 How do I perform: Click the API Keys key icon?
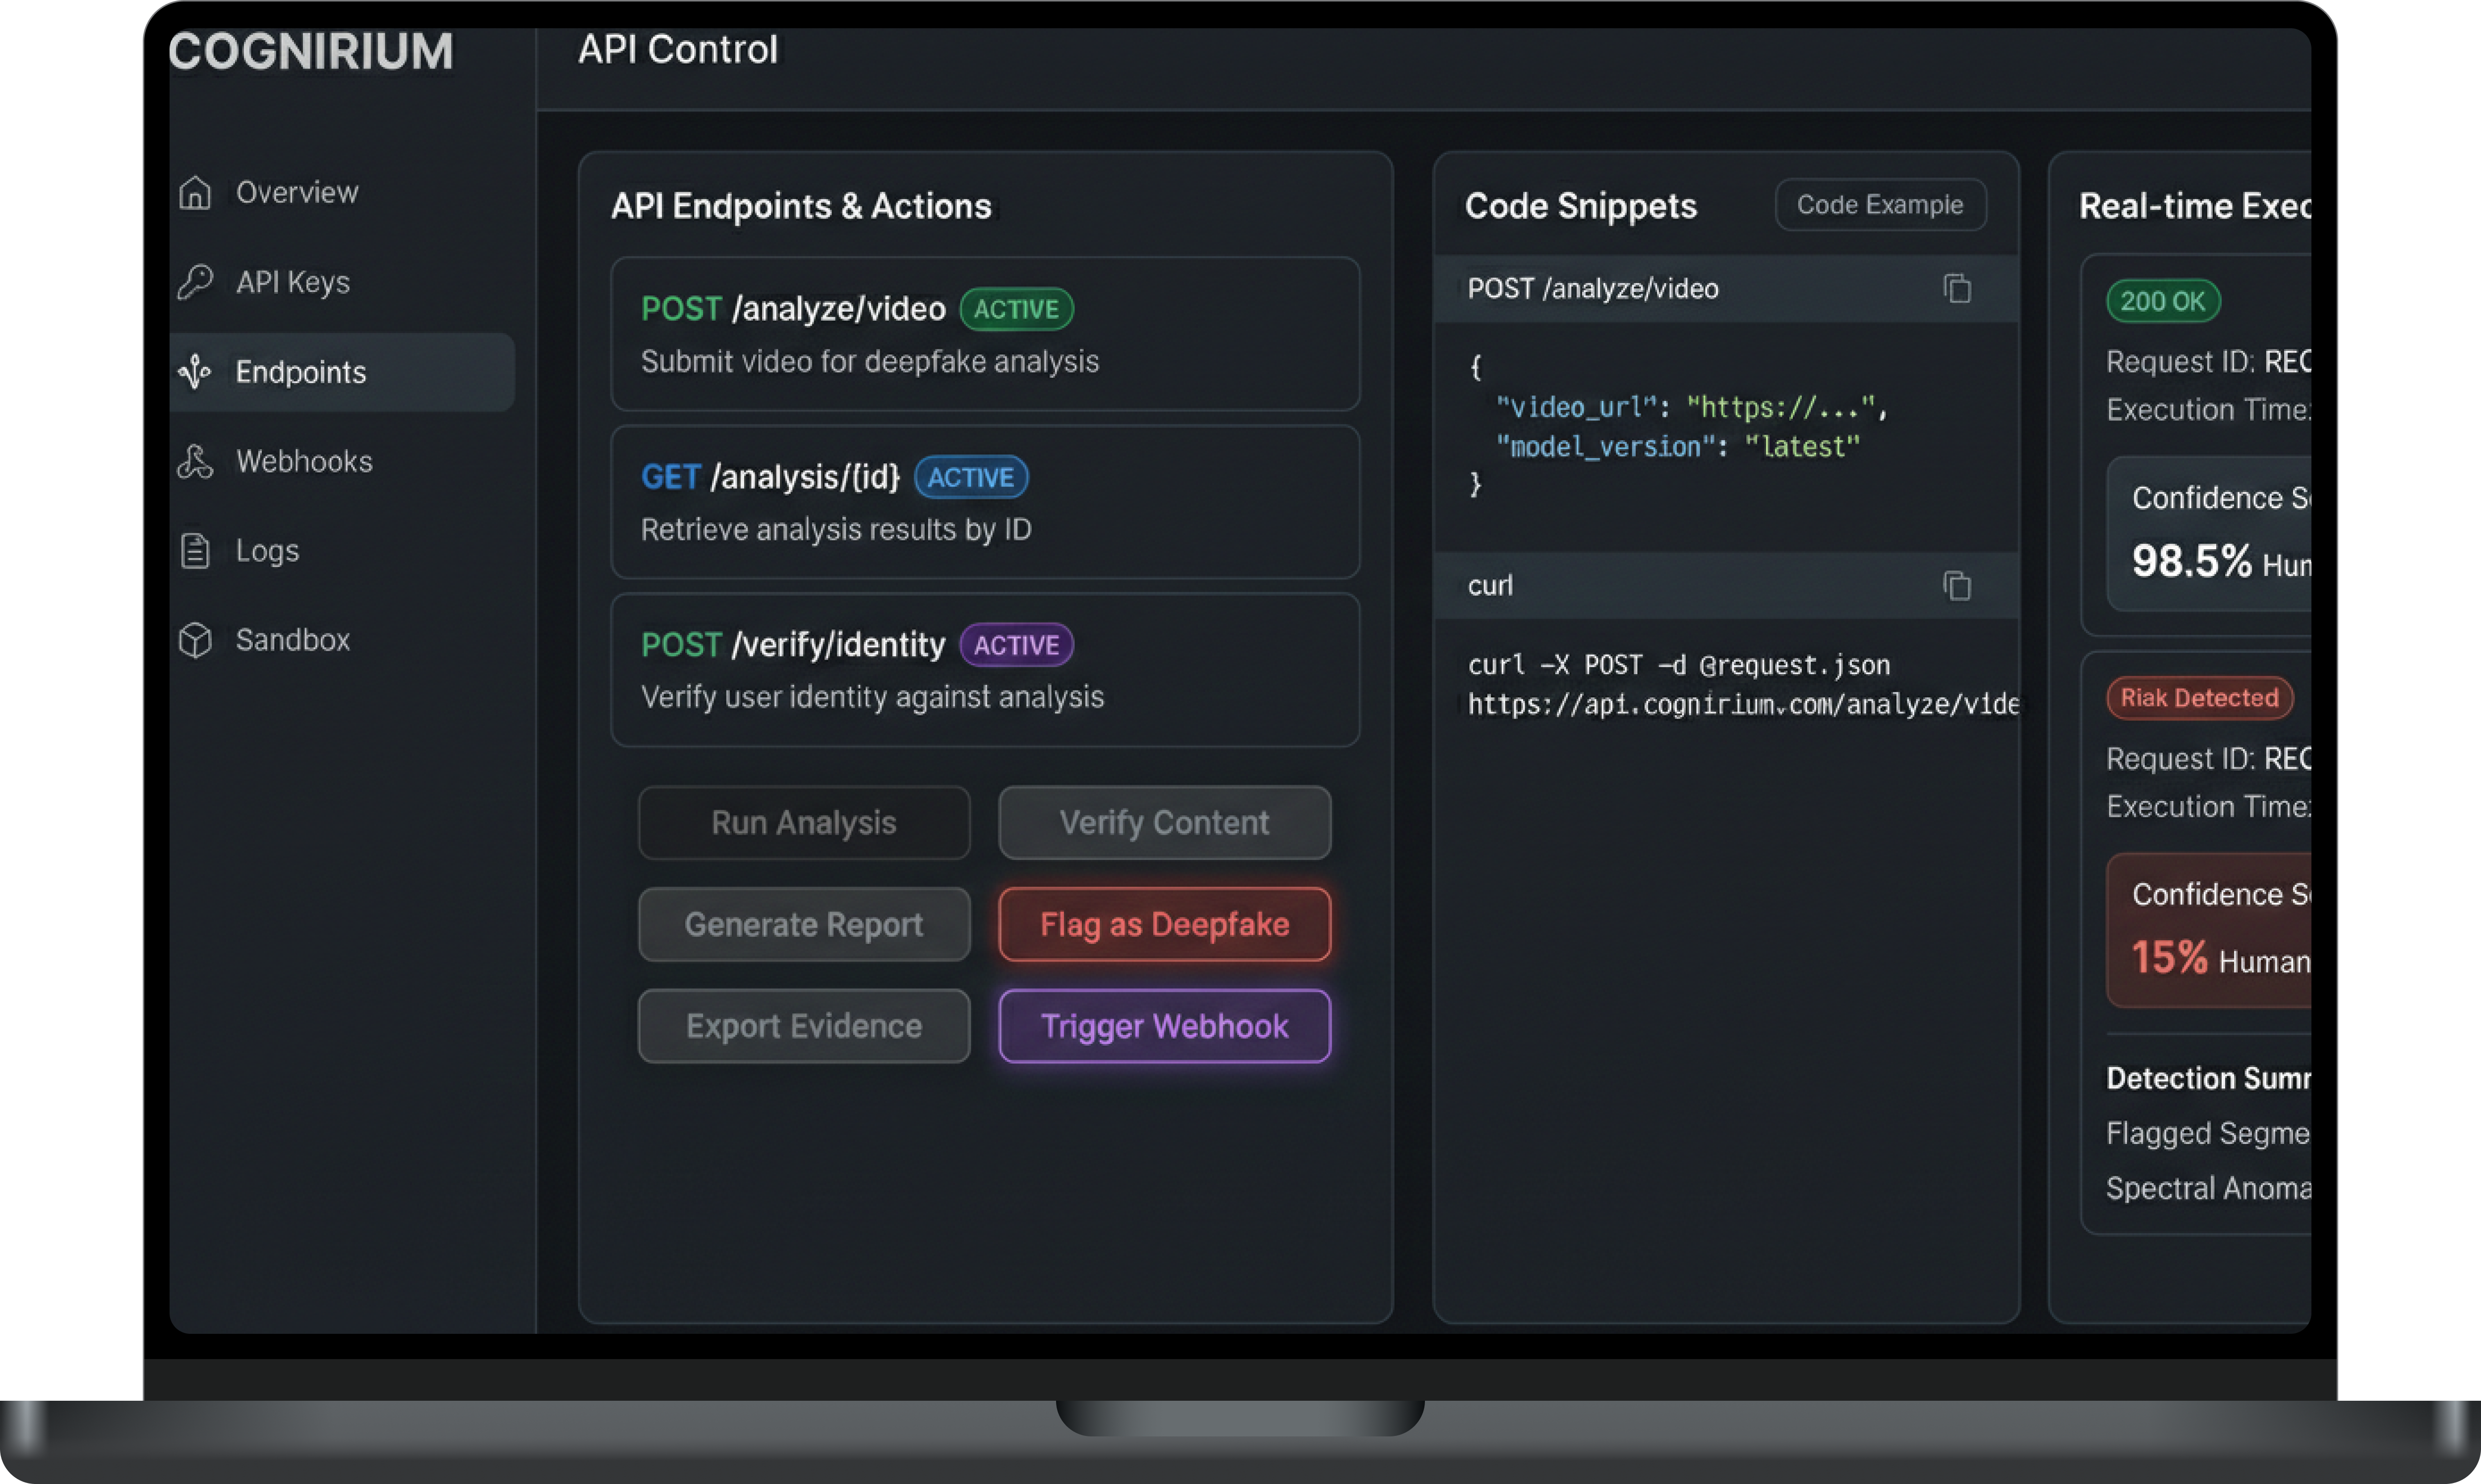coord(195,282)
